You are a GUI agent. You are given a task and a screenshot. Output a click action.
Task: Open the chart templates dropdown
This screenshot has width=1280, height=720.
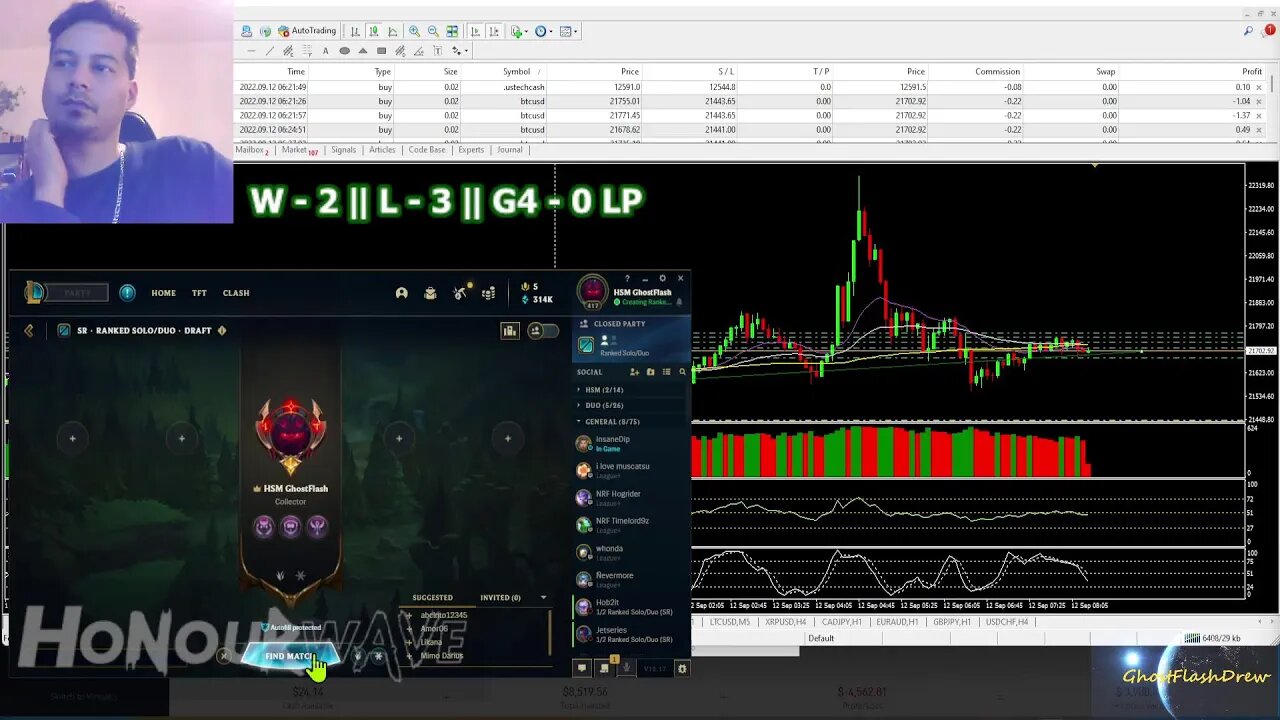point(568,31)
